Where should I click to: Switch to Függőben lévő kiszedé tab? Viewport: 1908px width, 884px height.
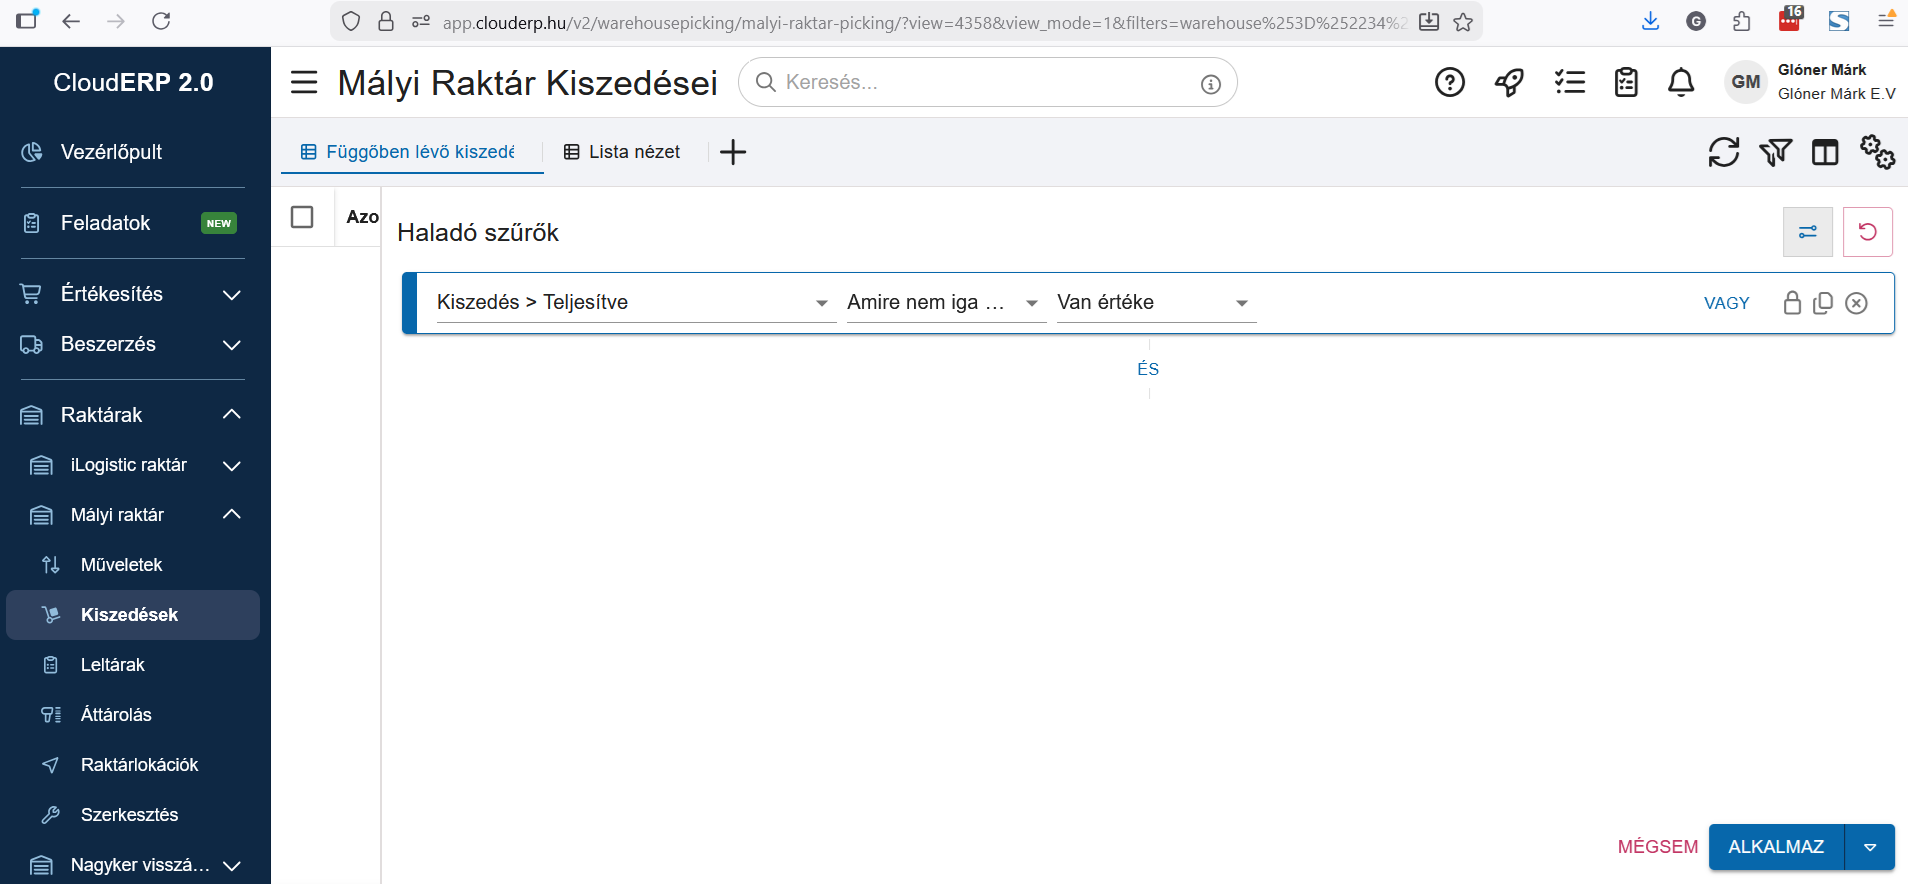click(x=412, y=152)
